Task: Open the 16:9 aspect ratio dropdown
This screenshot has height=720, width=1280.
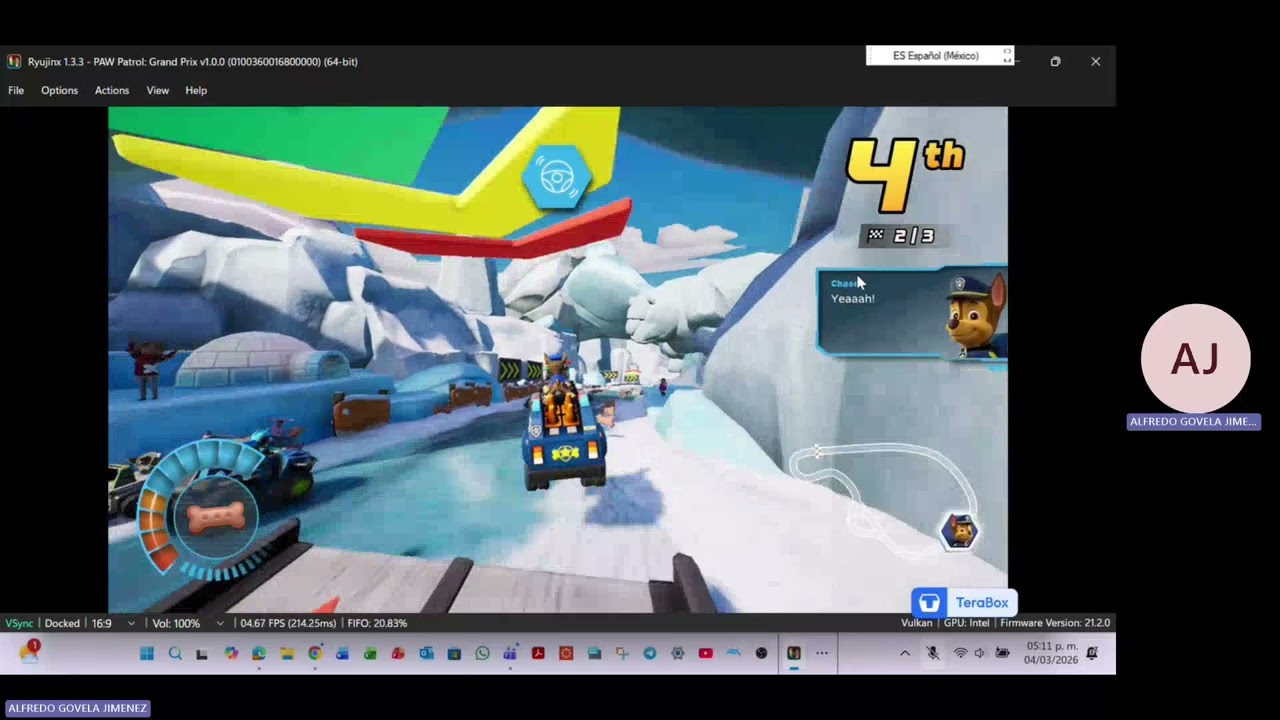Action: click(113, 623)
